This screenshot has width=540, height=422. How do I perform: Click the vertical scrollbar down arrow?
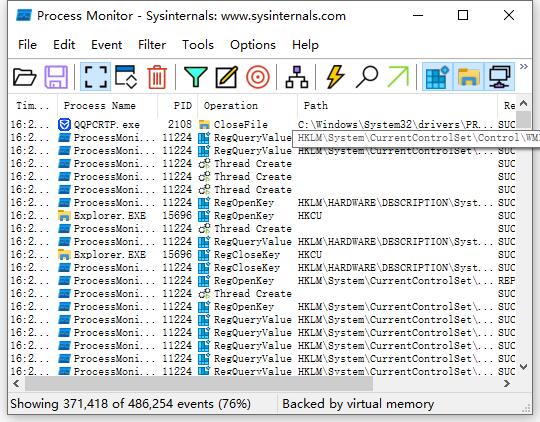coord(523,367)
